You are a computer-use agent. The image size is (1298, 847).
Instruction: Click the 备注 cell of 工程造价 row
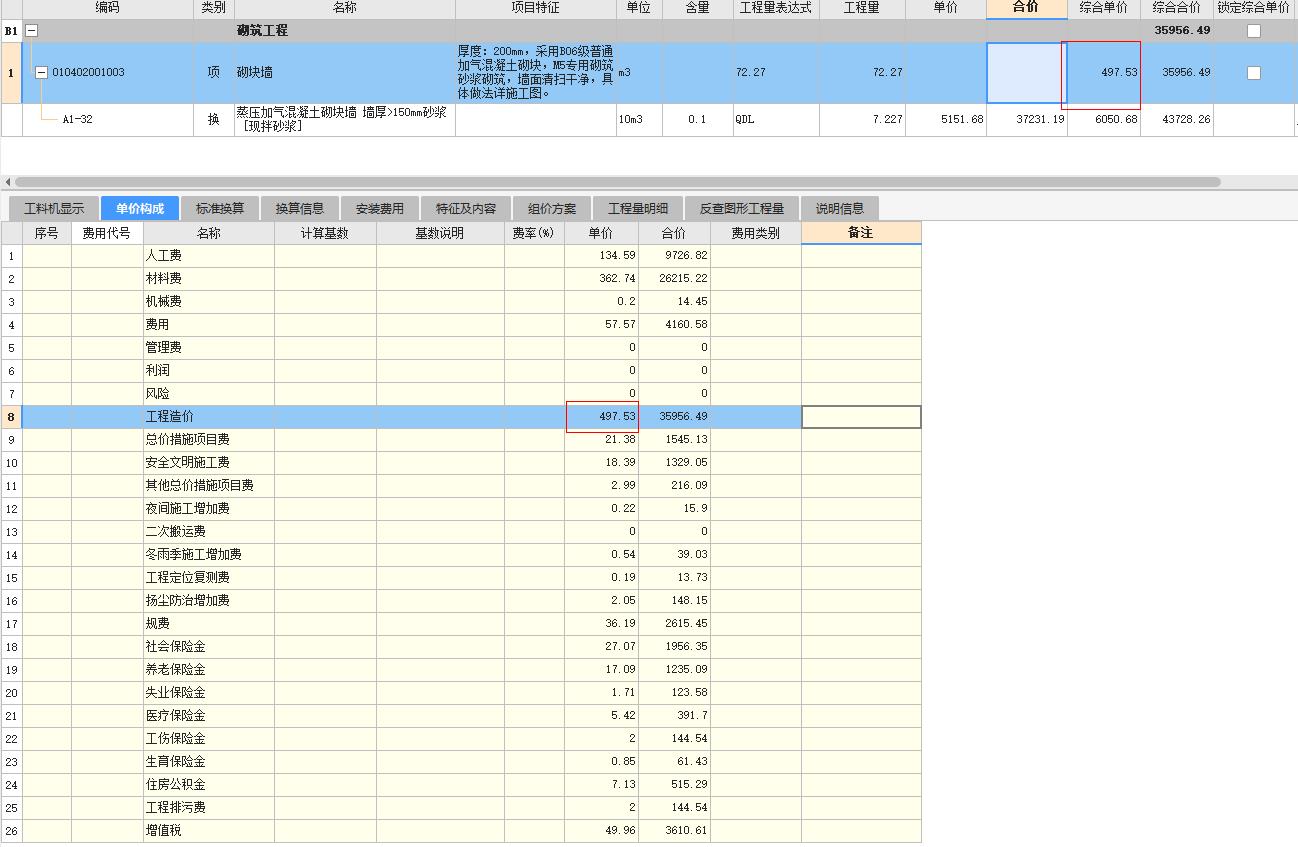tap(861, 417)
